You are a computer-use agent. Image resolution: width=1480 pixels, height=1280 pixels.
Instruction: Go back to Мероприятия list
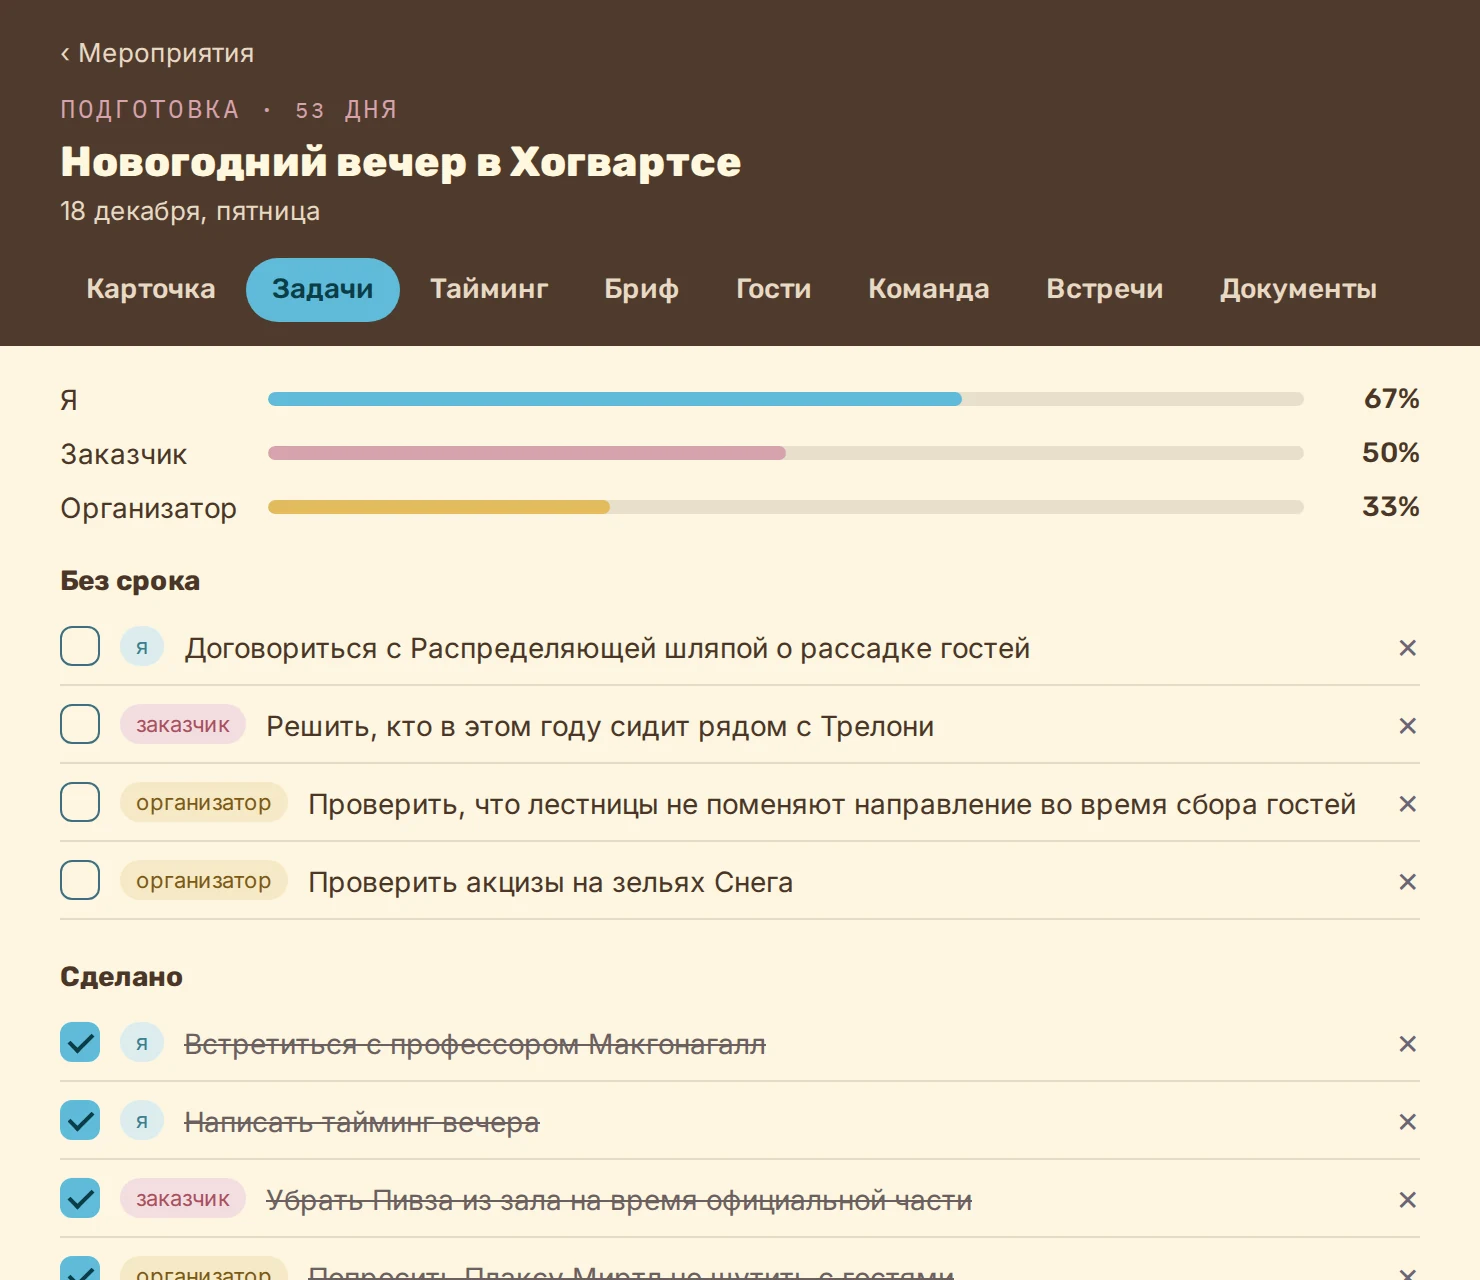click(157, 53)
